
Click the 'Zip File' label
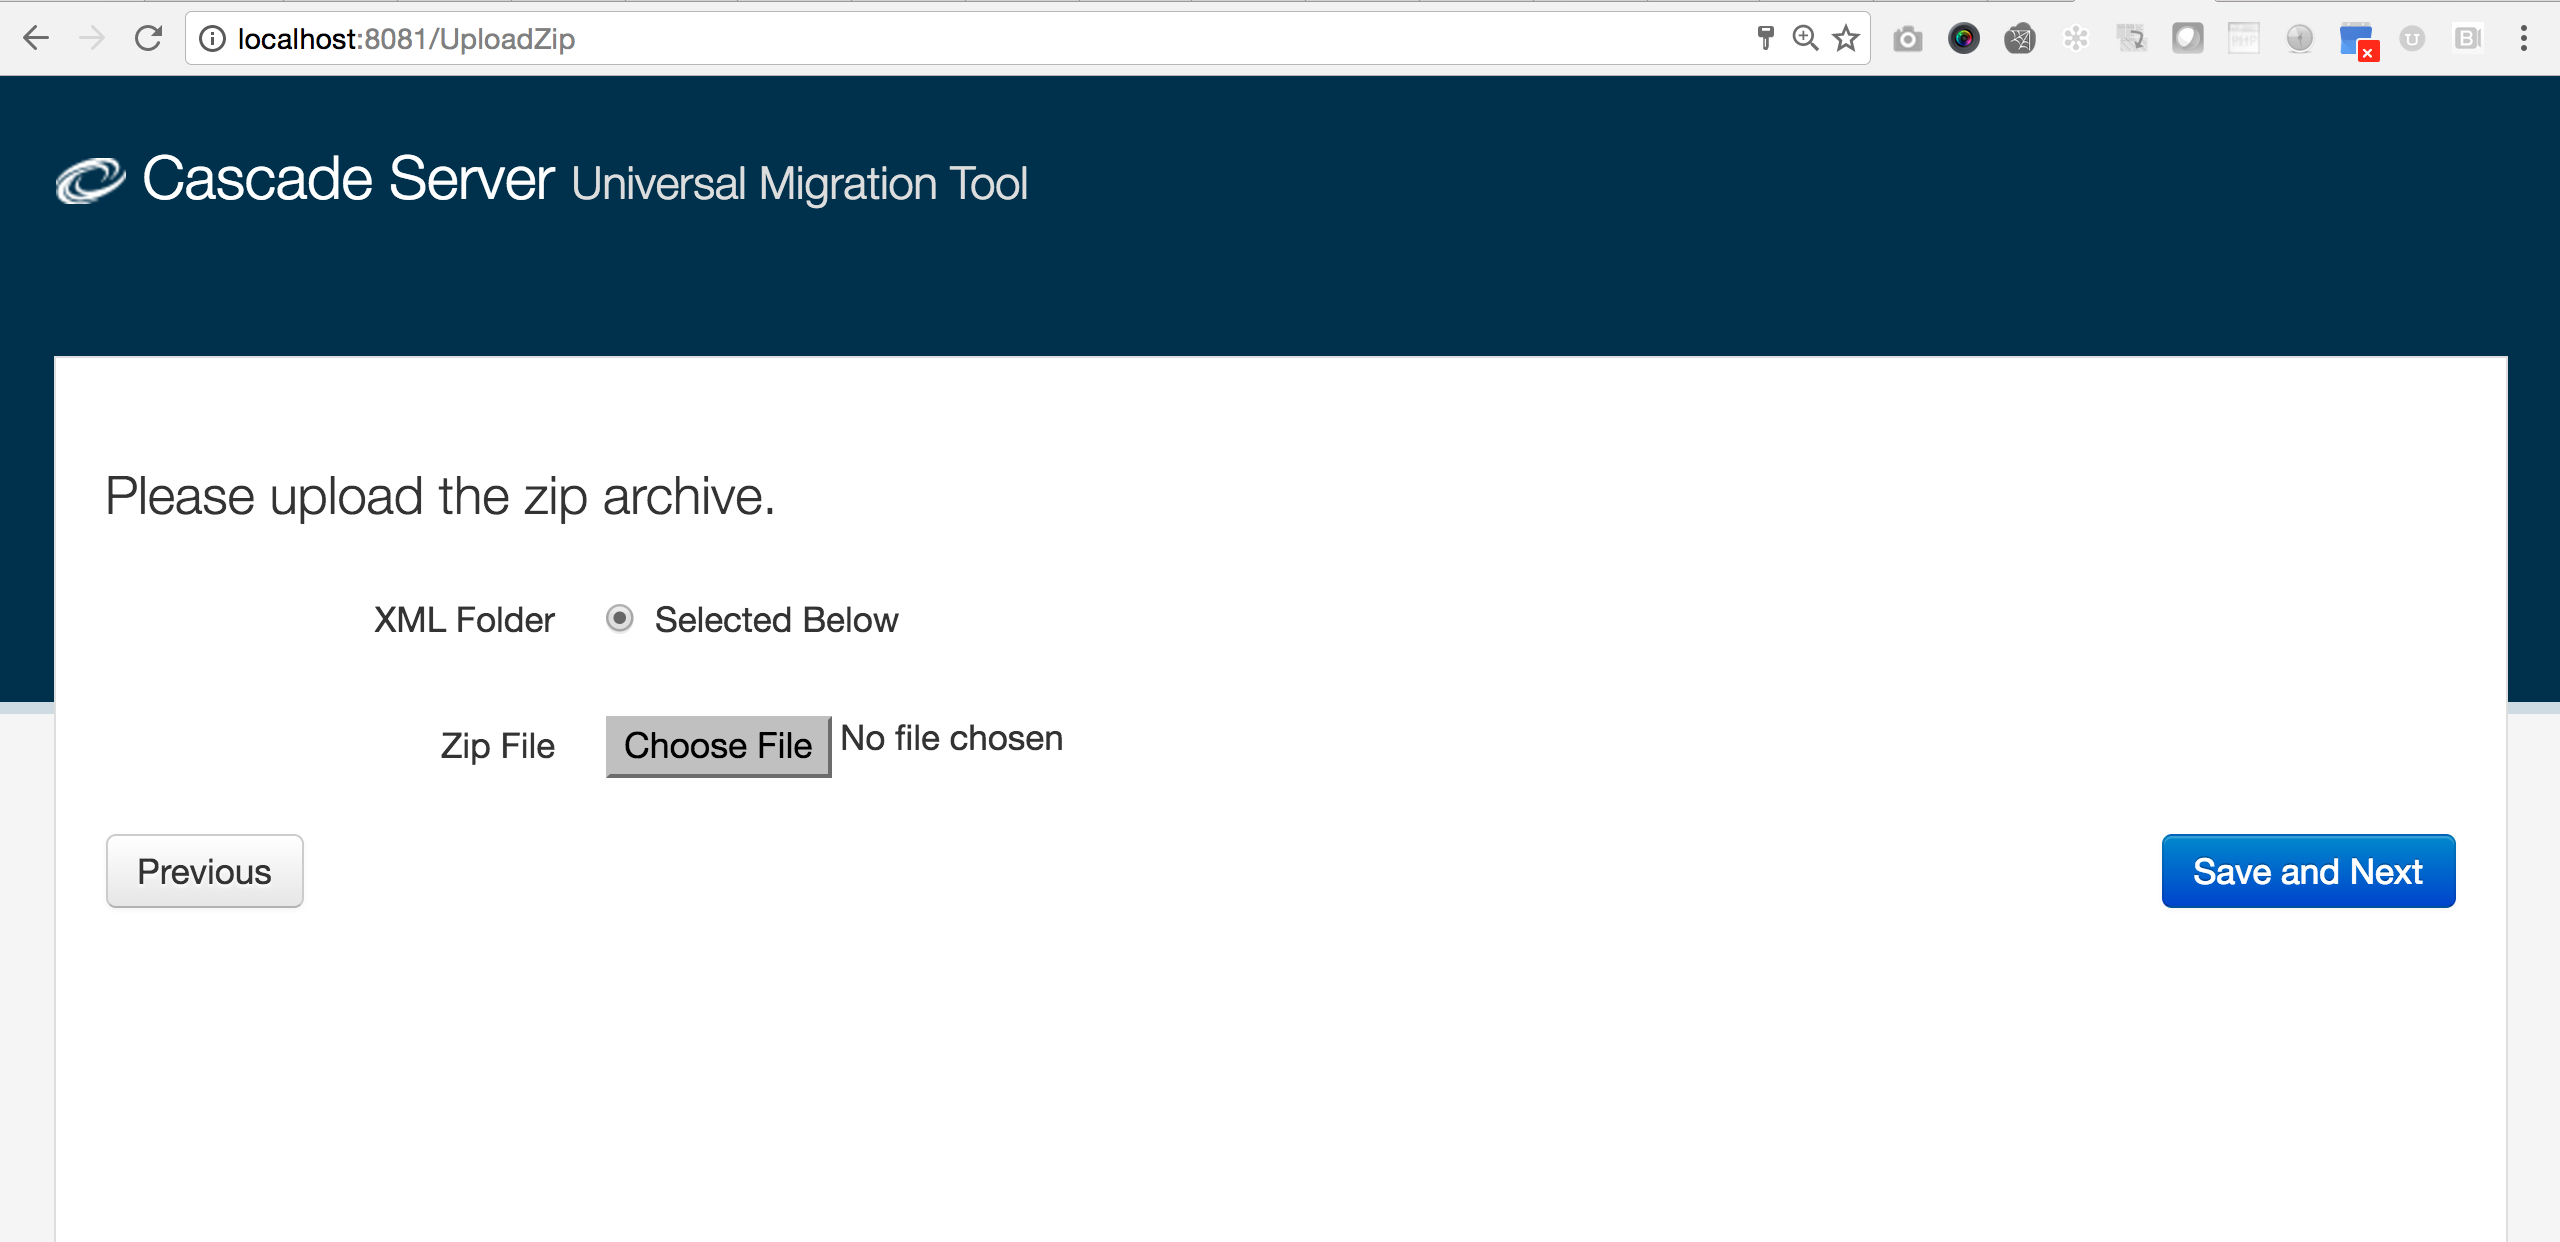[497, 746]
